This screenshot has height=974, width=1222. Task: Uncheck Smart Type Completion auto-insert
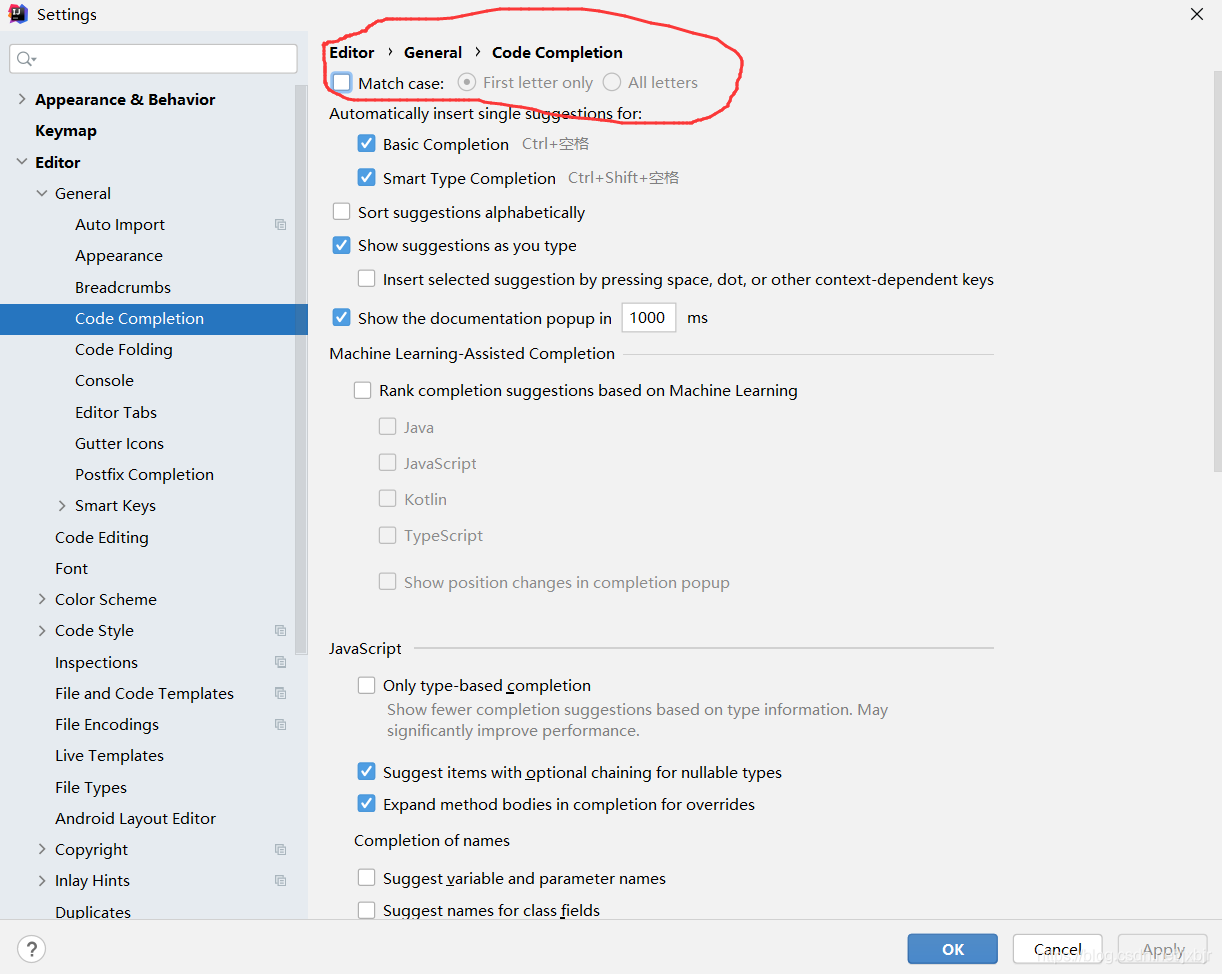tap(366, 178)
